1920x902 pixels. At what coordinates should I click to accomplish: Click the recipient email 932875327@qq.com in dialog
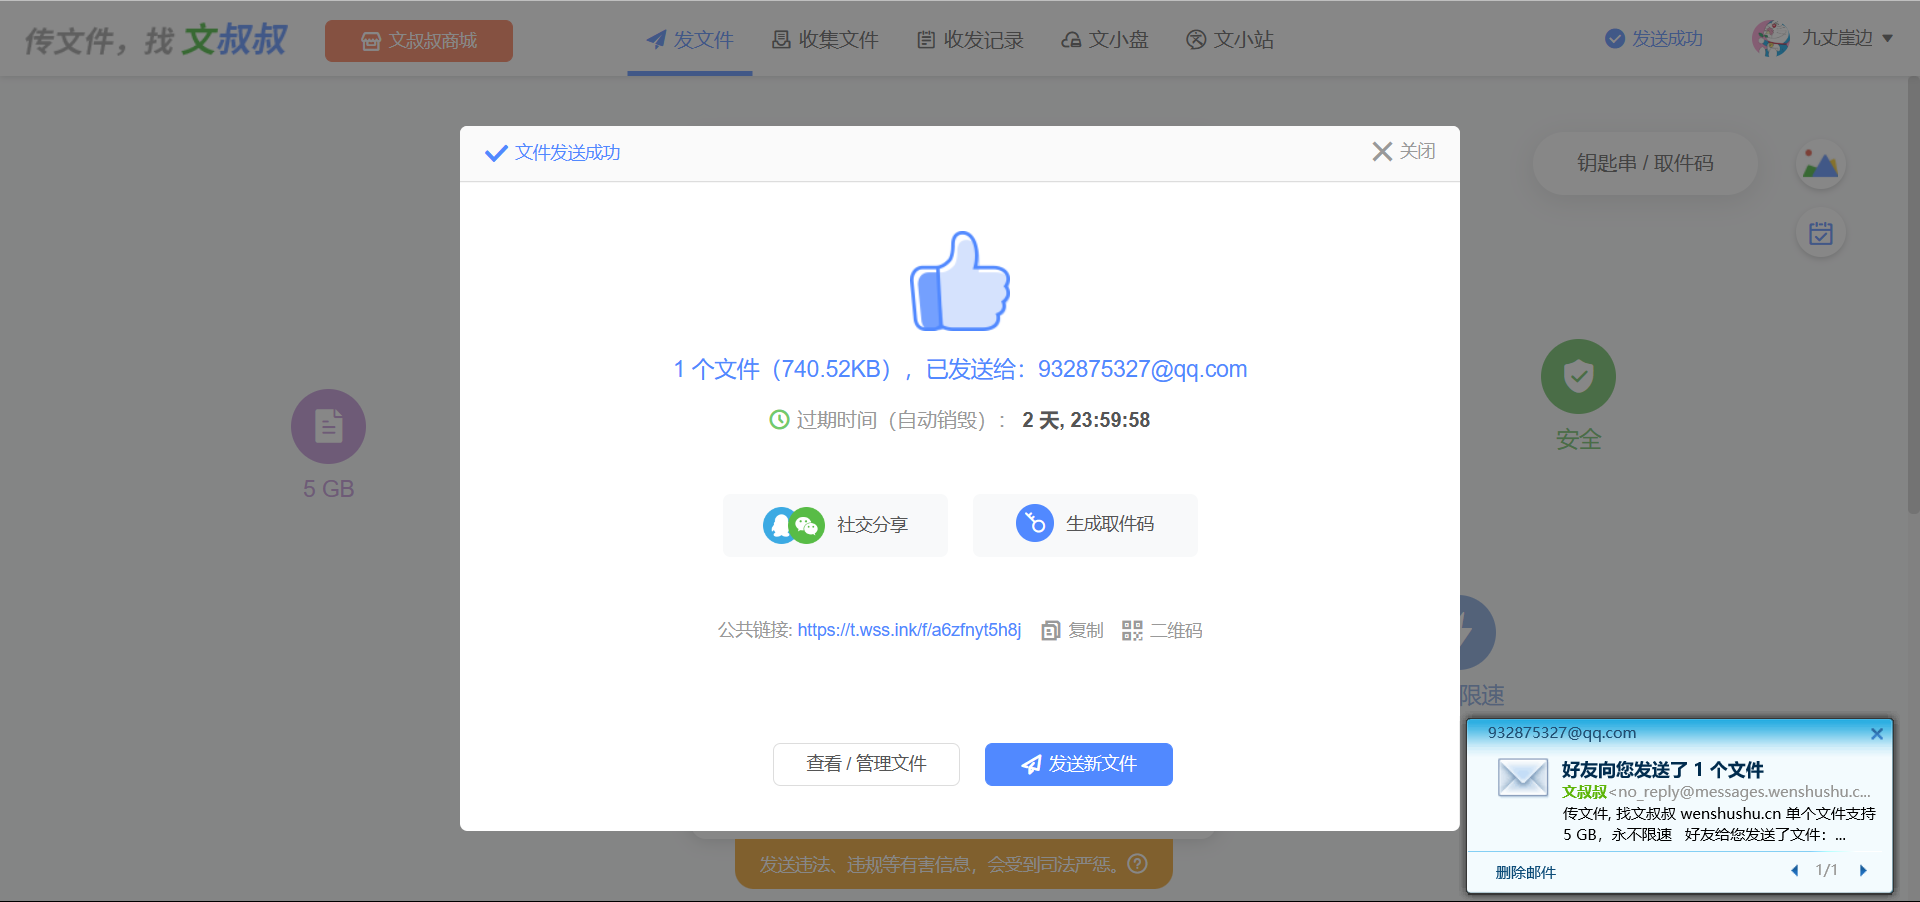1142,369
